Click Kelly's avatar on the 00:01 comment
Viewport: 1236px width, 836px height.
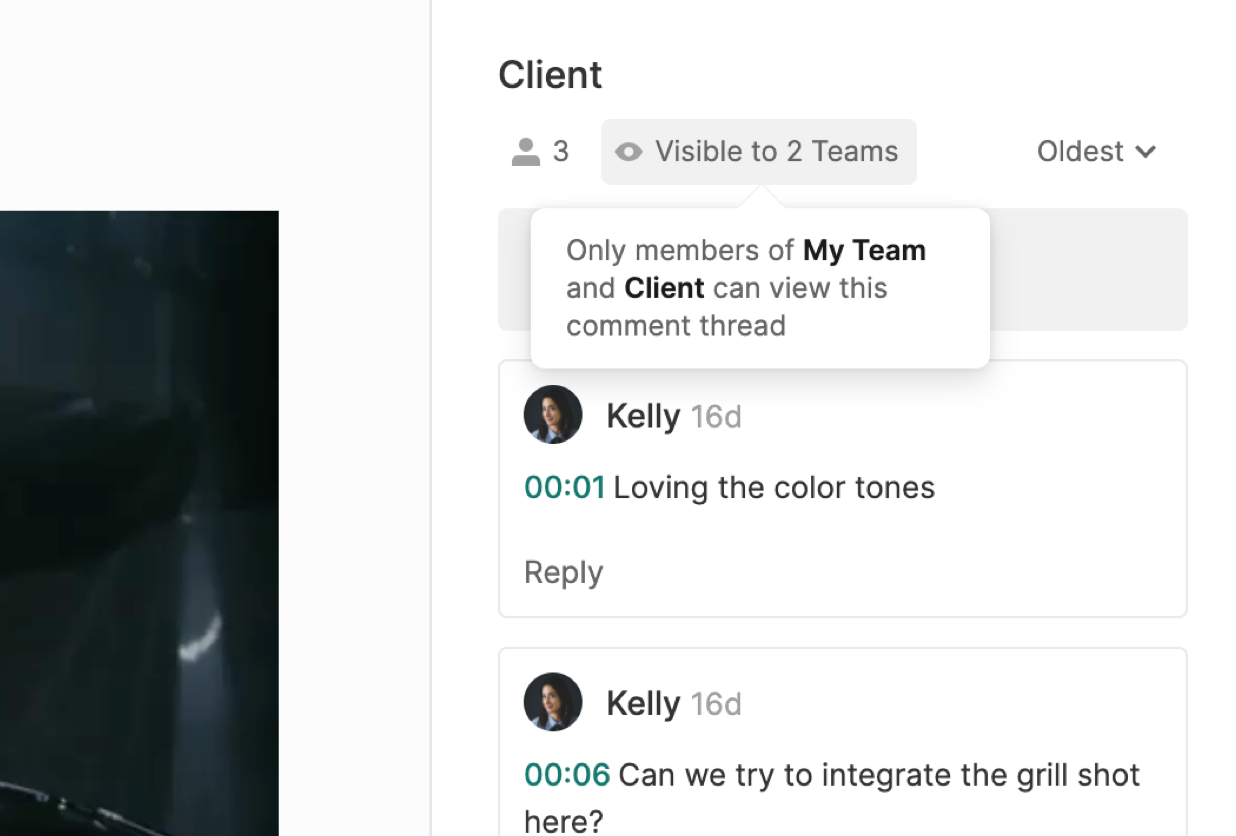tap(553, 414)
